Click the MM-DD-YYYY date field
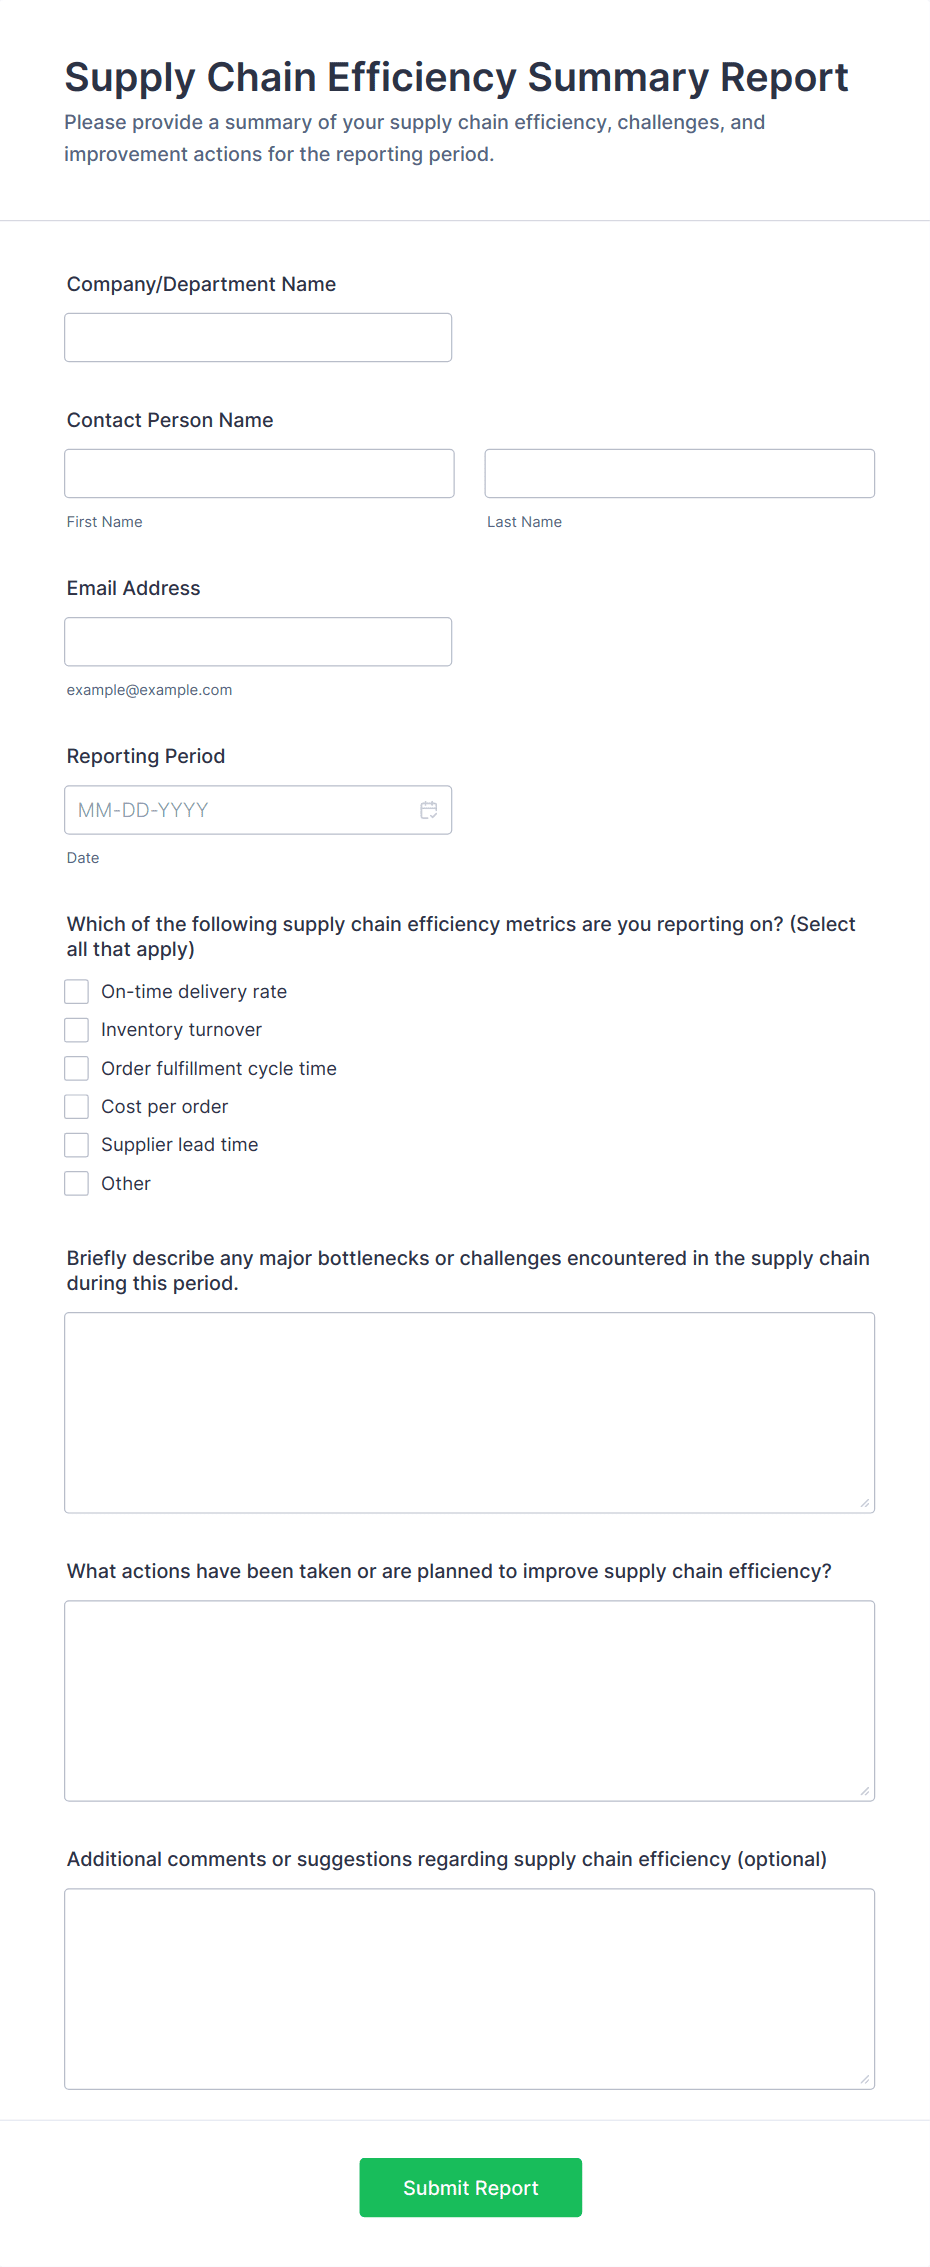Image resolution: width=930 pixels, height=2267 pixels. (x=230, y=810)
